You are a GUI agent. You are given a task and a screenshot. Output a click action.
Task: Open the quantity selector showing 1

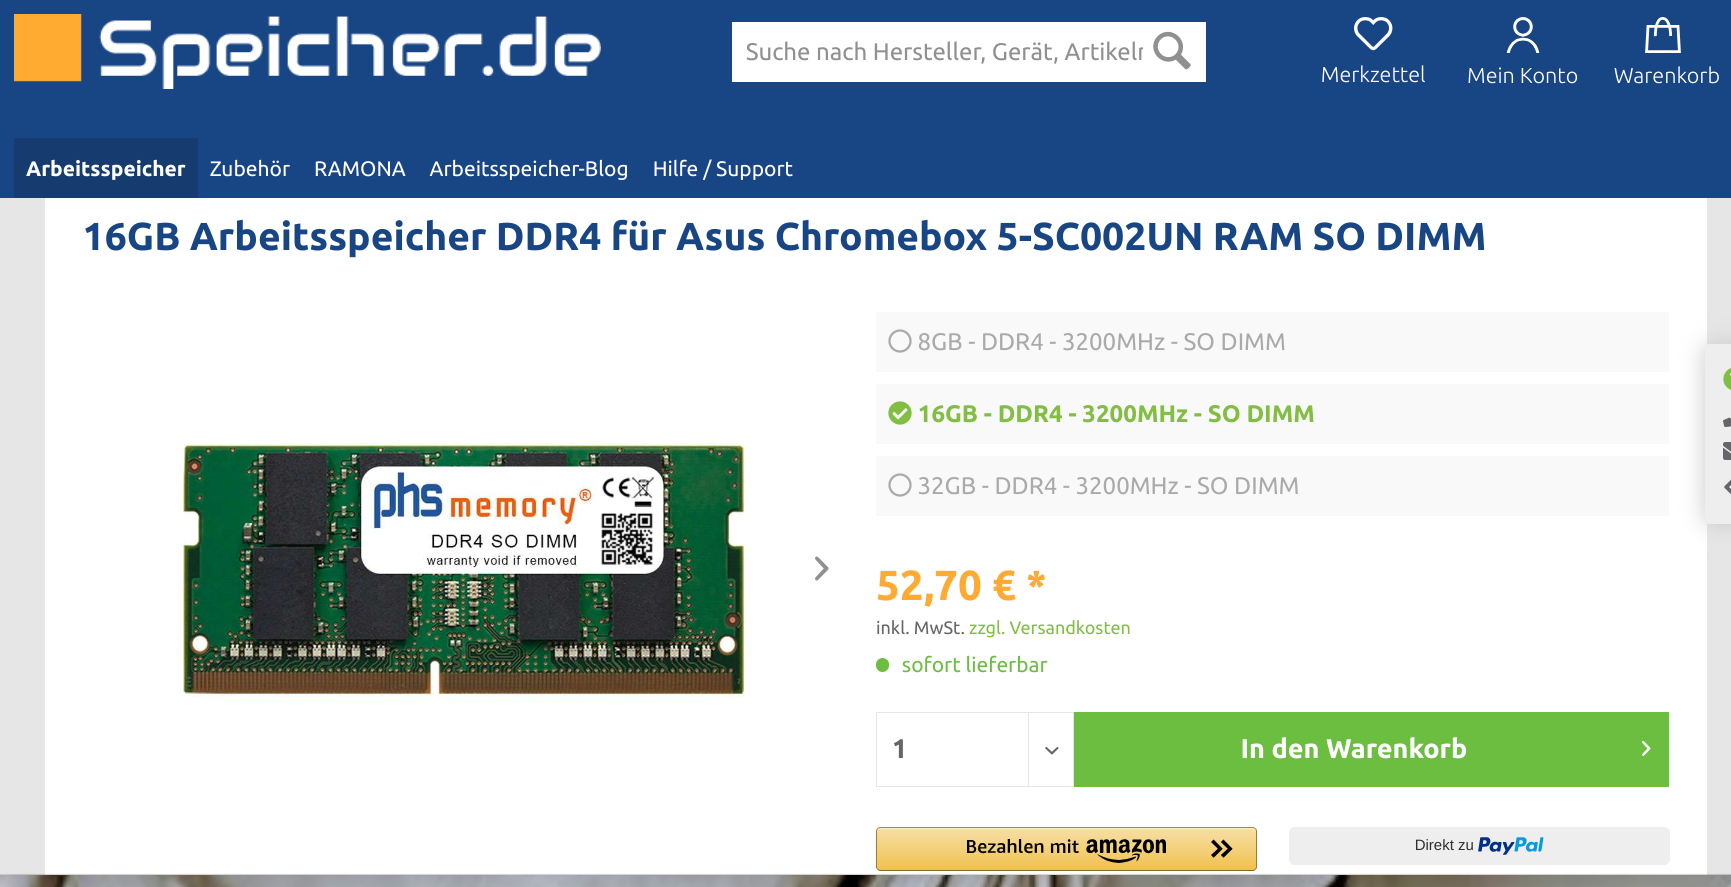pos(975,749)
